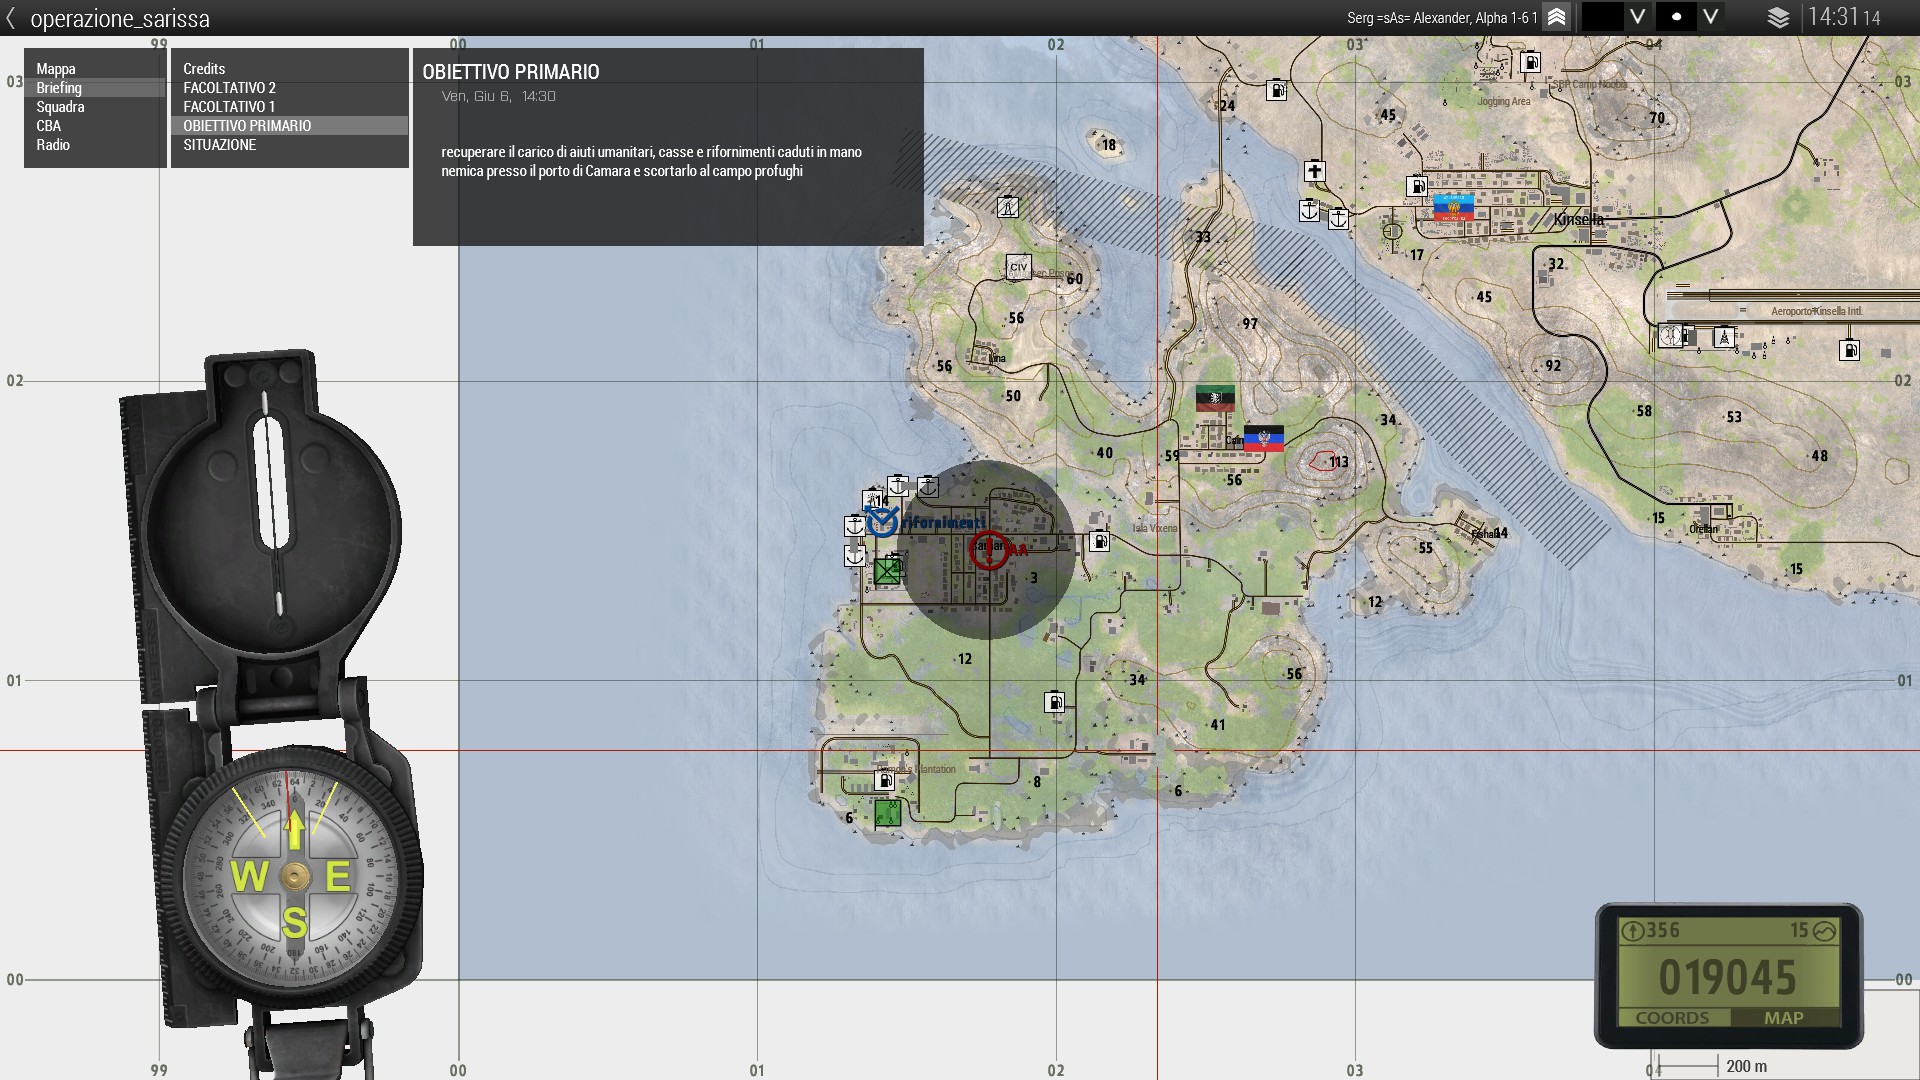Select the Briefing menu entry
The width and height of the screenshot is (1920, 1080).
click(95, 88)
